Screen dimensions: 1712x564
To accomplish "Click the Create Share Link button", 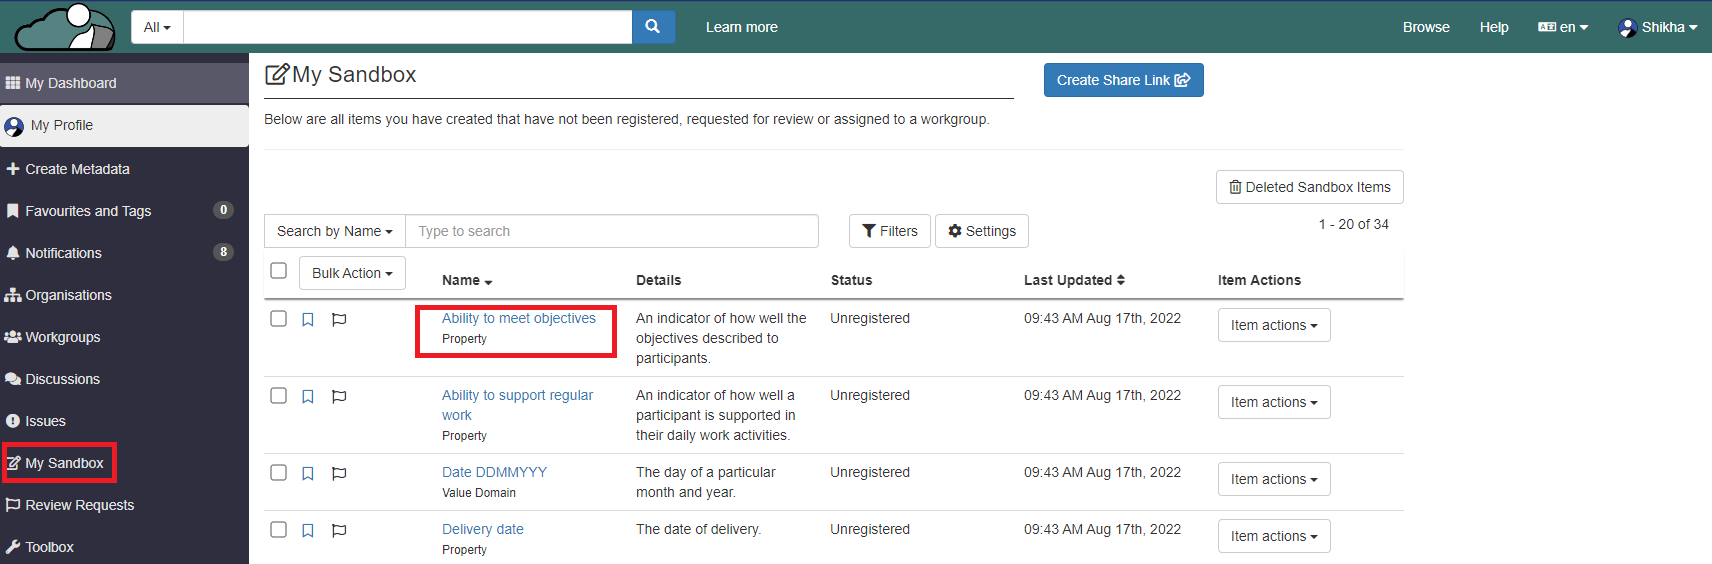I will 1123,80.
